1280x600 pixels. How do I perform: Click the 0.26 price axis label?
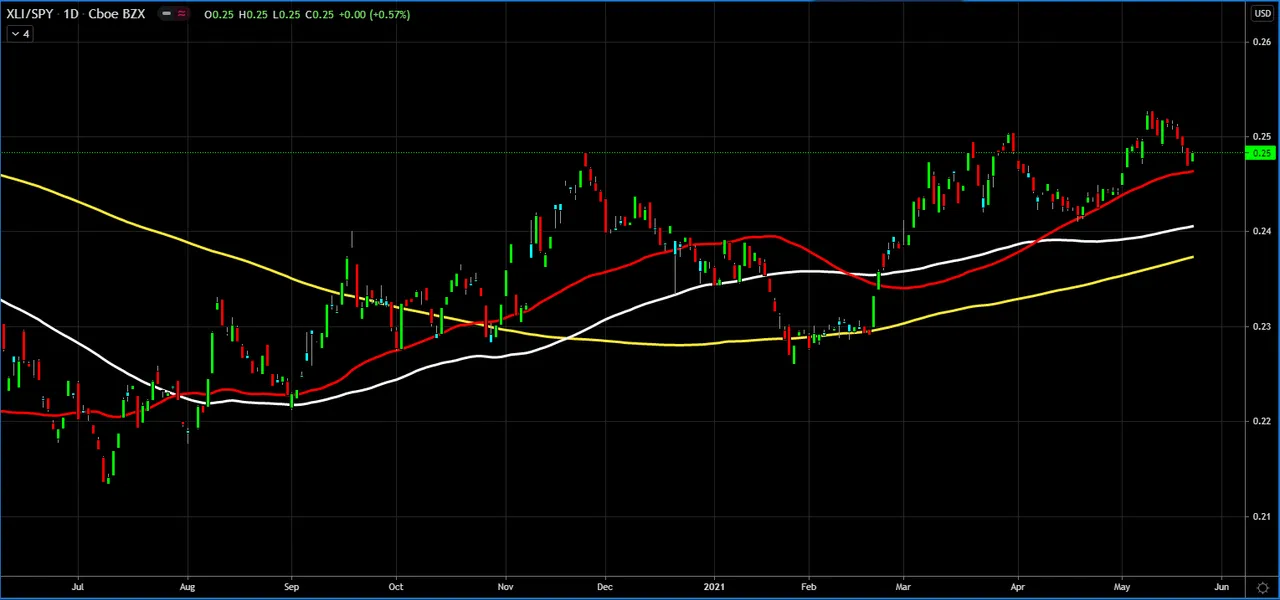[x=1261, y=42]
